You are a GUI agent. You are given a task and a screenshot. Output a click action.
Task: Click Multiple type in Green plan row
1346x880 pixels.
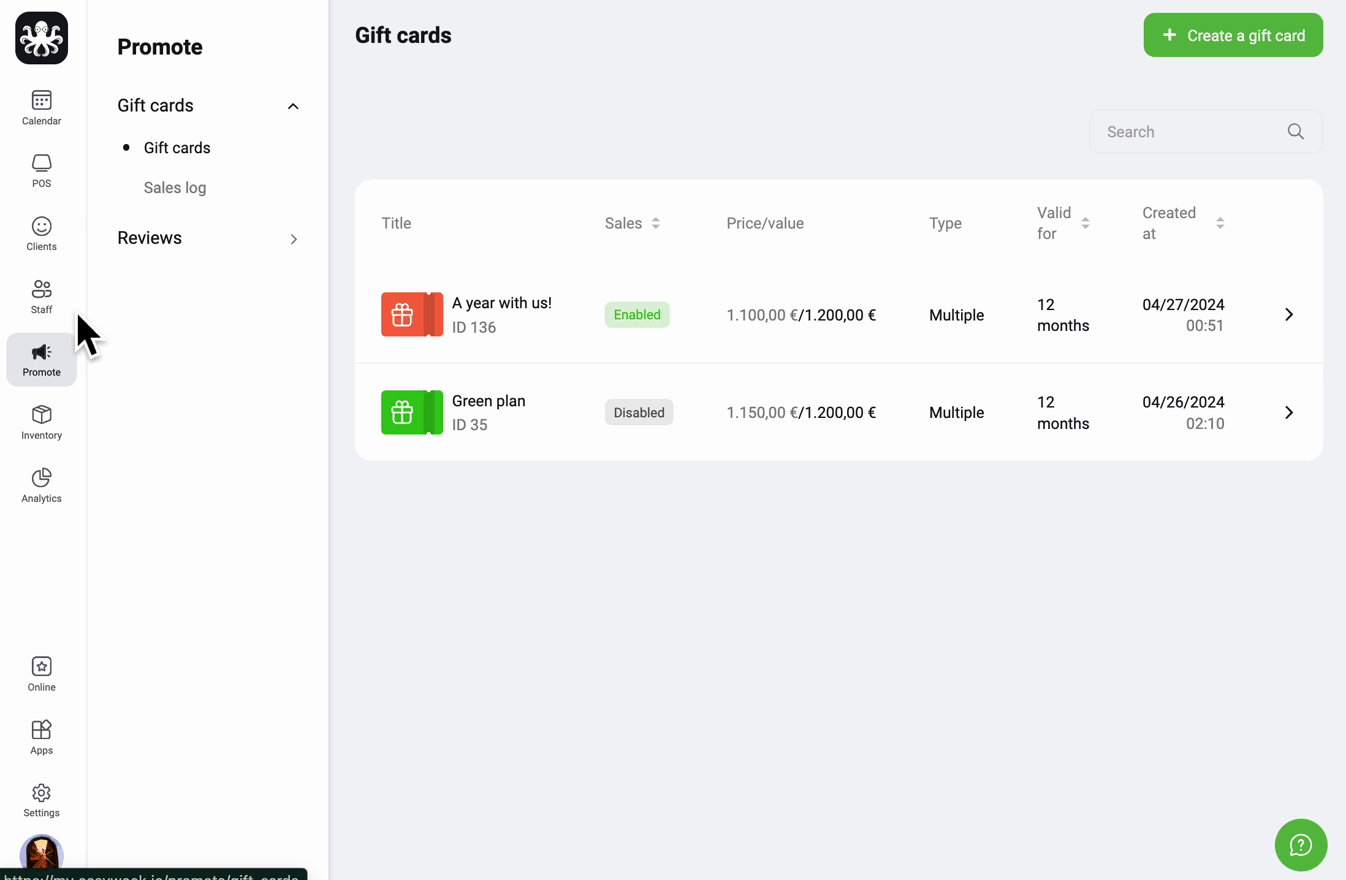[956, 412]
